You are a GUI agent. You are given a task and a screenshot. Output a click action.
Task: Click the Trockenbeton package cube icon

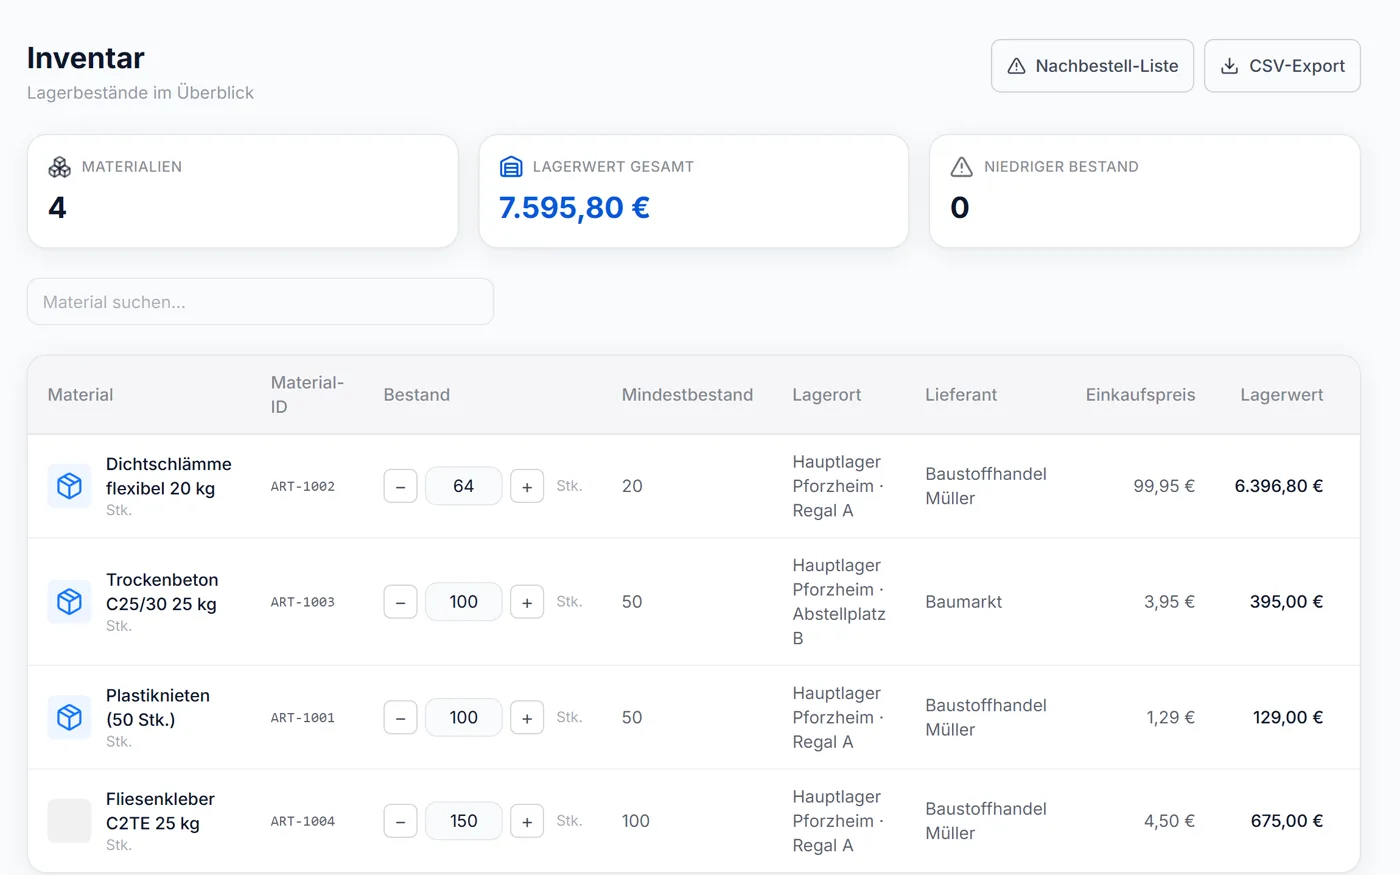pyautogui.click(x=69, y=602)
